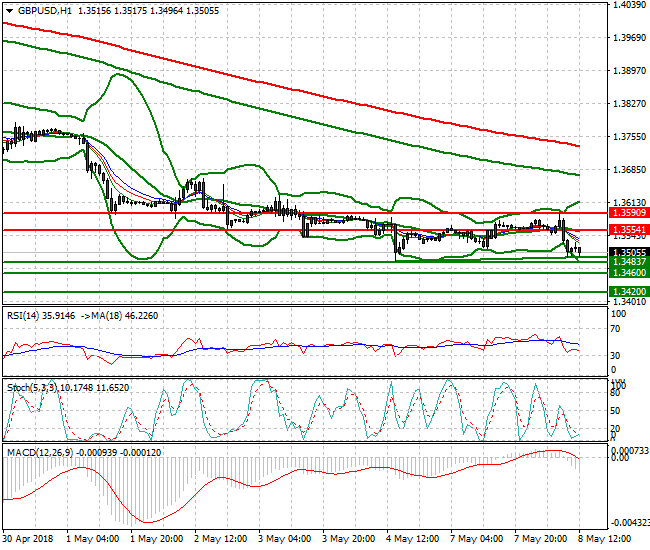Click the Stoch(5,3,3) indicator label
The image size is (650, 550).
click(33, 388)
